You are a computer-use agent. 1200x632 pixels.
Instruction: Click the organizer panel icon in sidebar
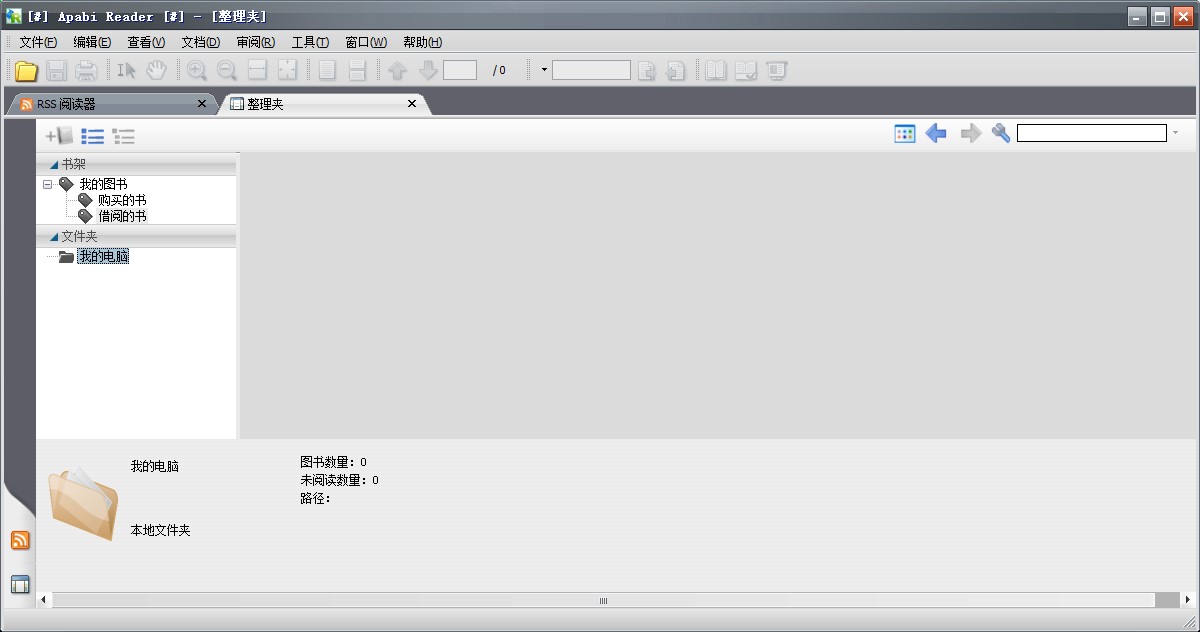pos(20,585)
